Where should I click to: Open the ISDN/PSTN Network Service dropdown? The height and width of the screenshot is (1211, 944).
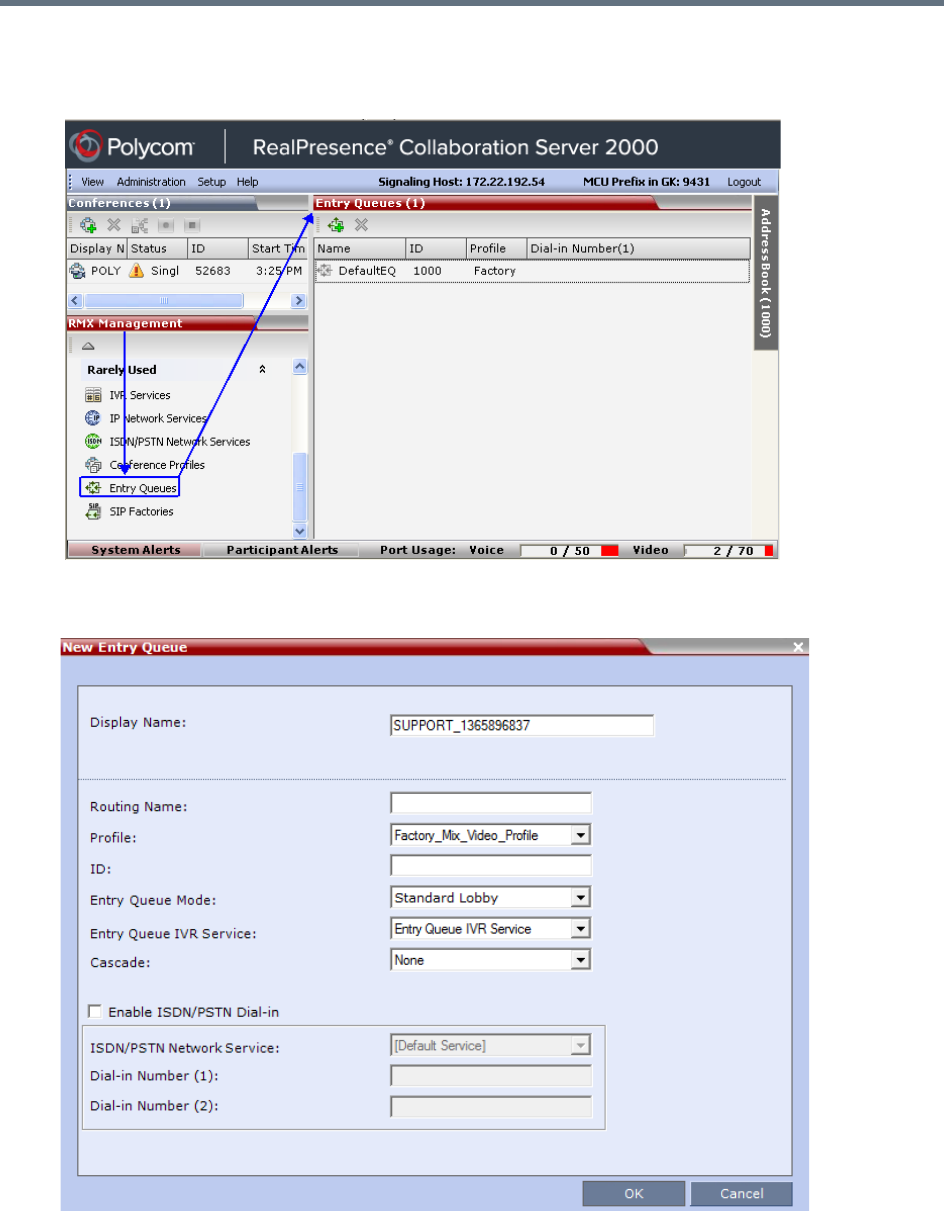[x=581, y=1046]
